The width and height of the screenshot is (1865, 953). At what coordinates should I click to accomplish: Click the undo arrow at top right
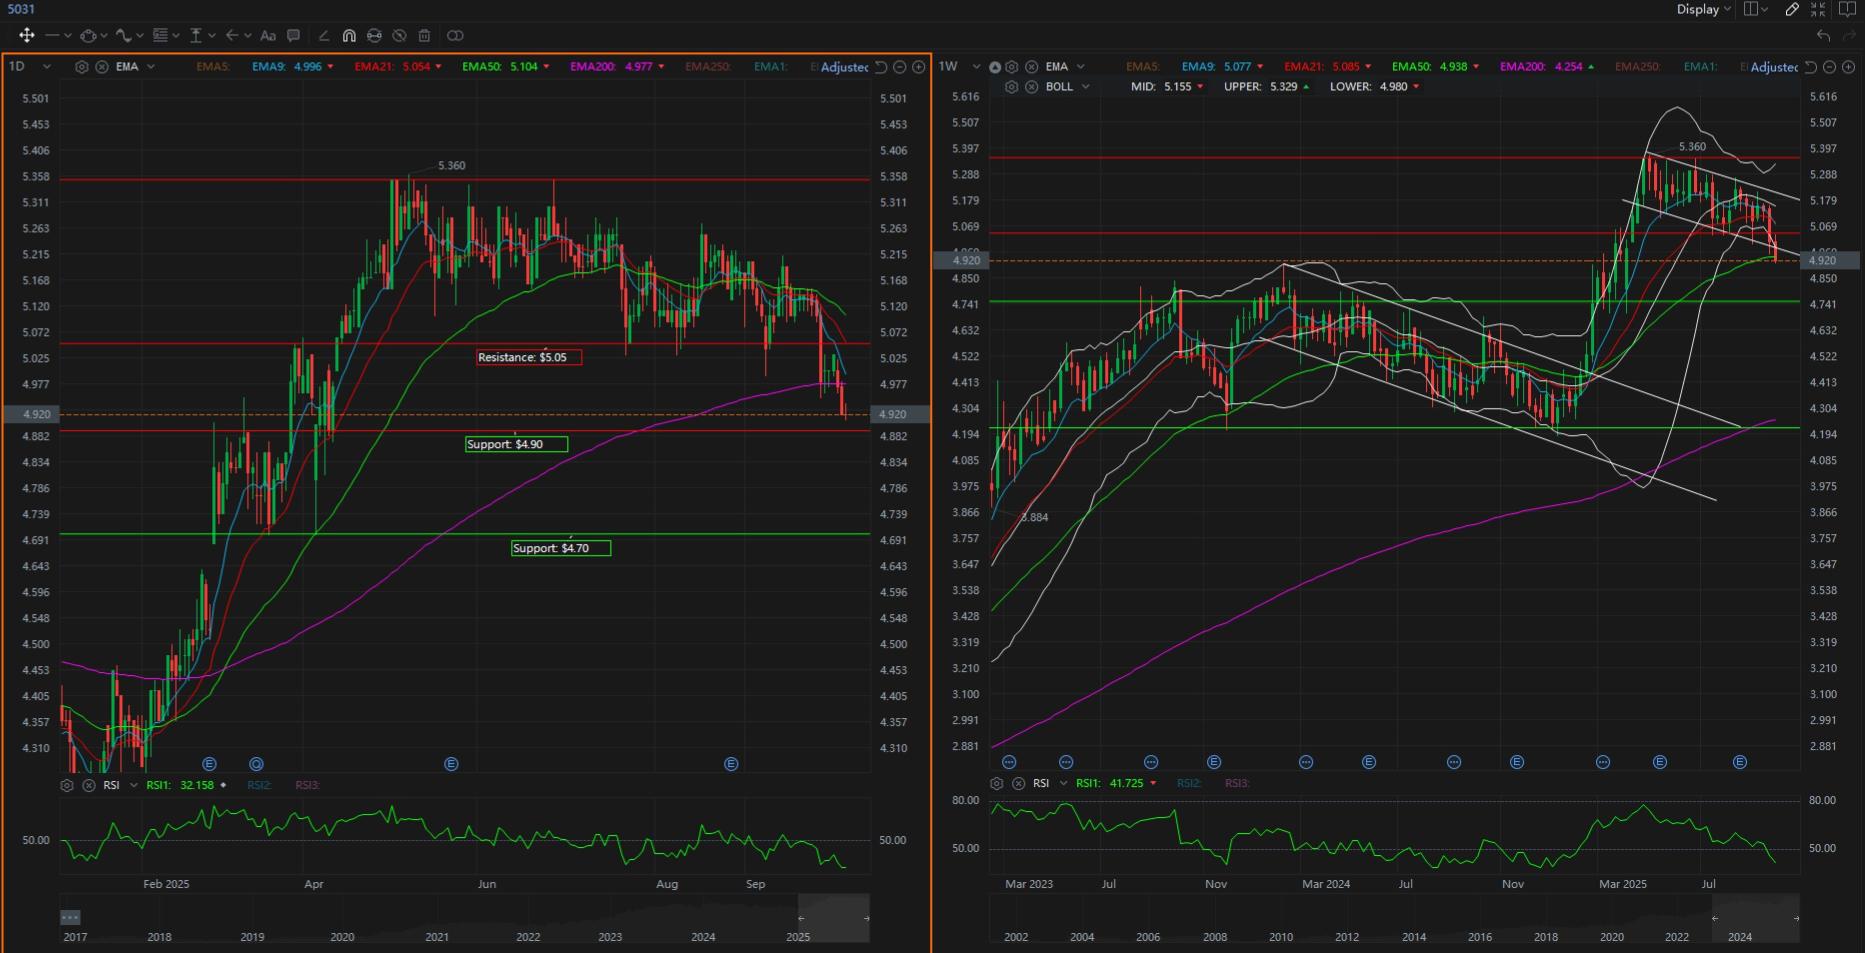coord(1823,35)
